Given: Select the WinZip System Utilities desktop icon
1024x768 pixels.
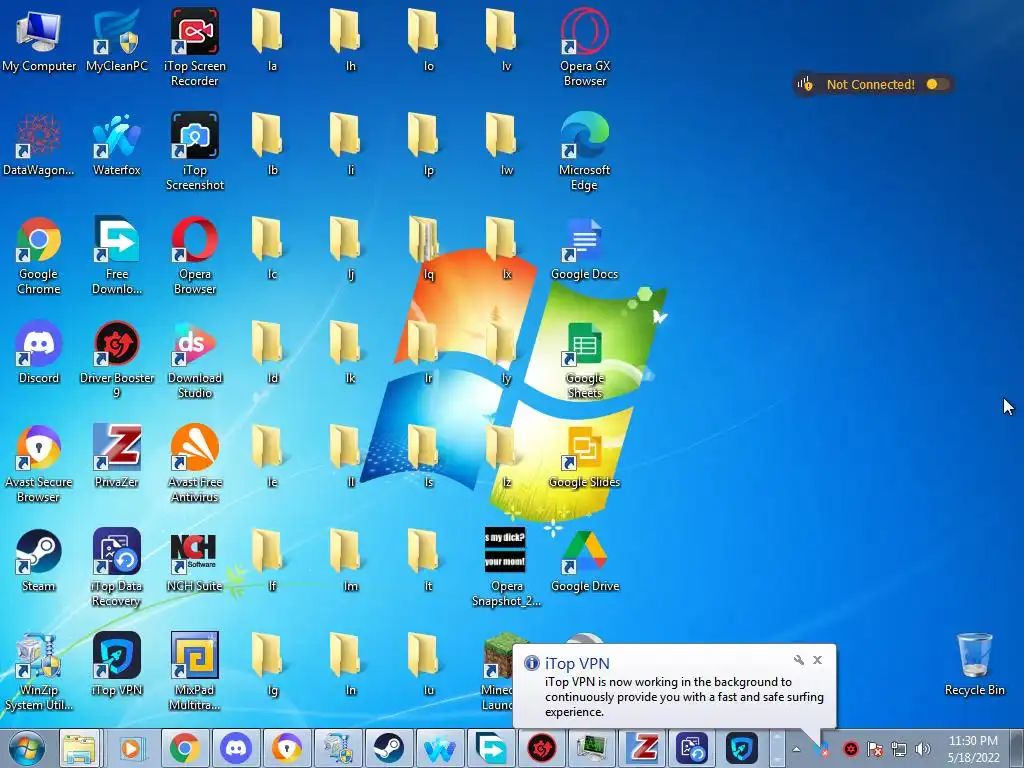Looking at the screenshot, I should [x=39, y=671].
